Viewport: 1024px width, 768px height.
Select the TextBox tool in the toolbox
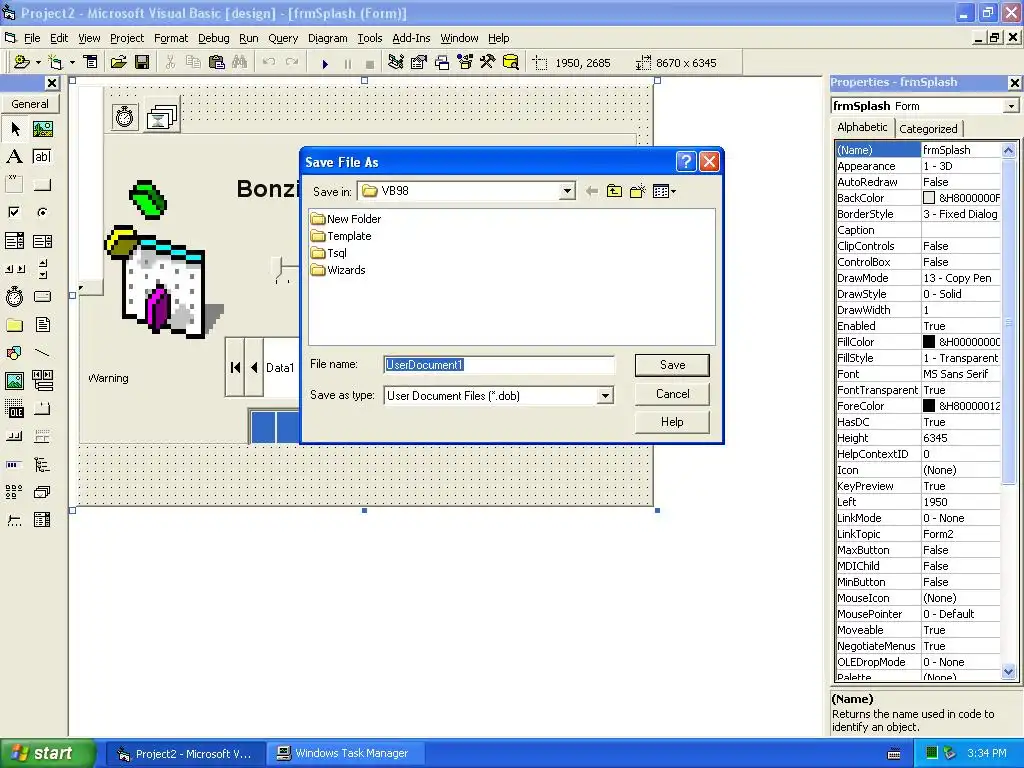coord(42,157)
